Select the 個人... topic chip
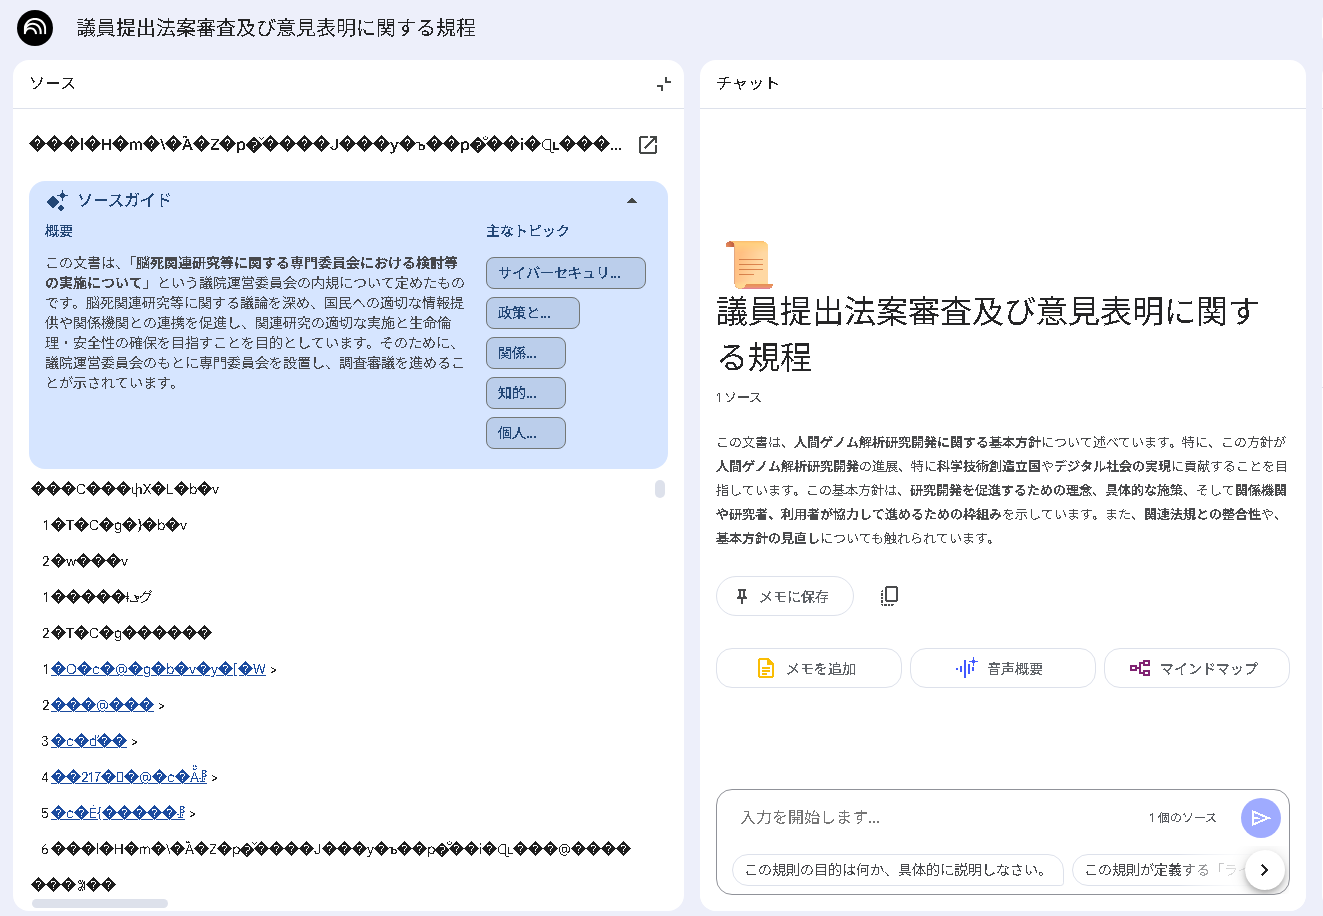Image resolution: width=1323 pixels, height=916 pixels. pos(526,433)
